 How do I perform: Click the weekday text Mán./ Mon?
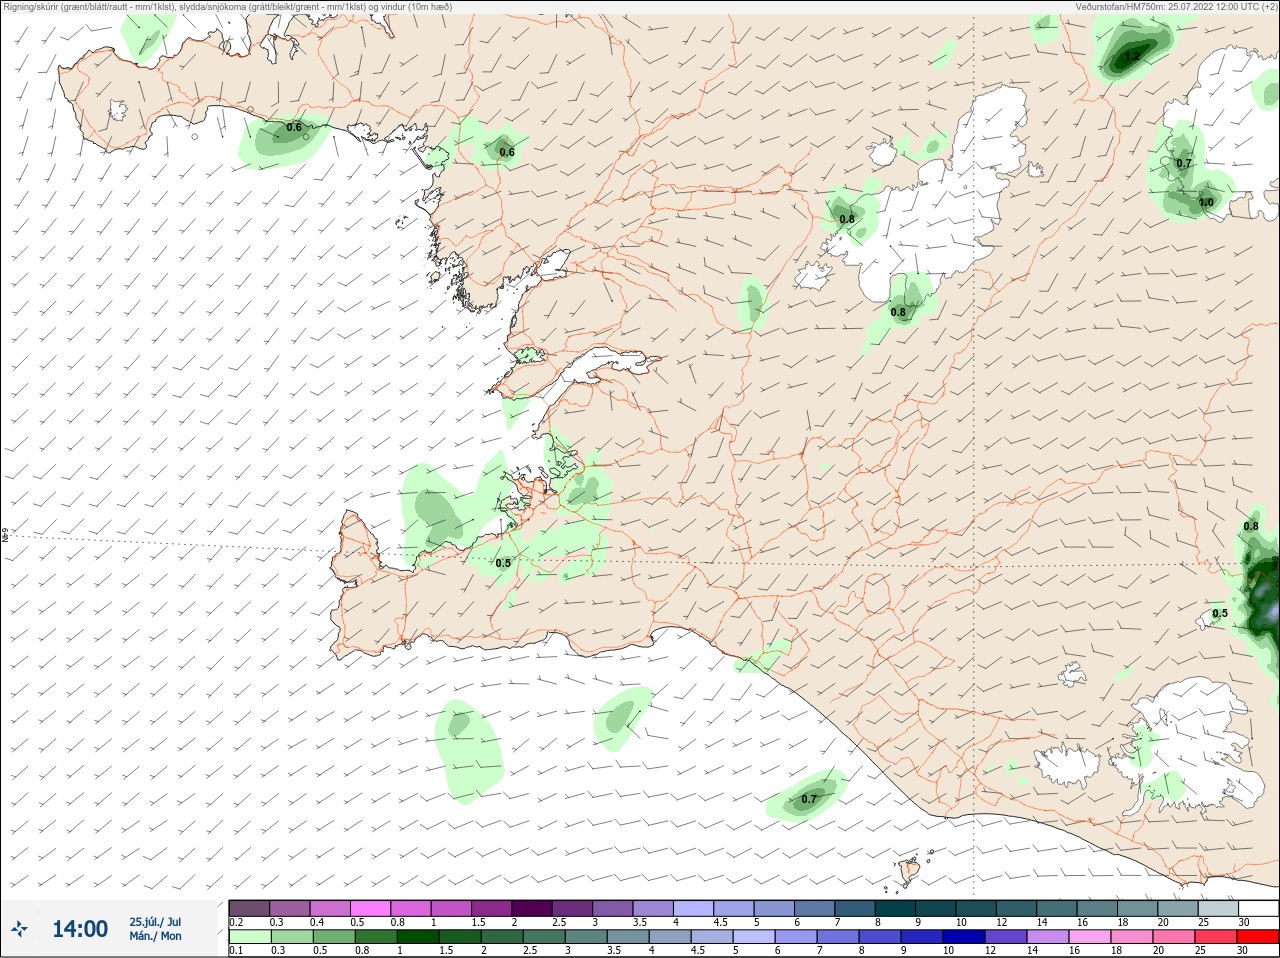[155, 936]
